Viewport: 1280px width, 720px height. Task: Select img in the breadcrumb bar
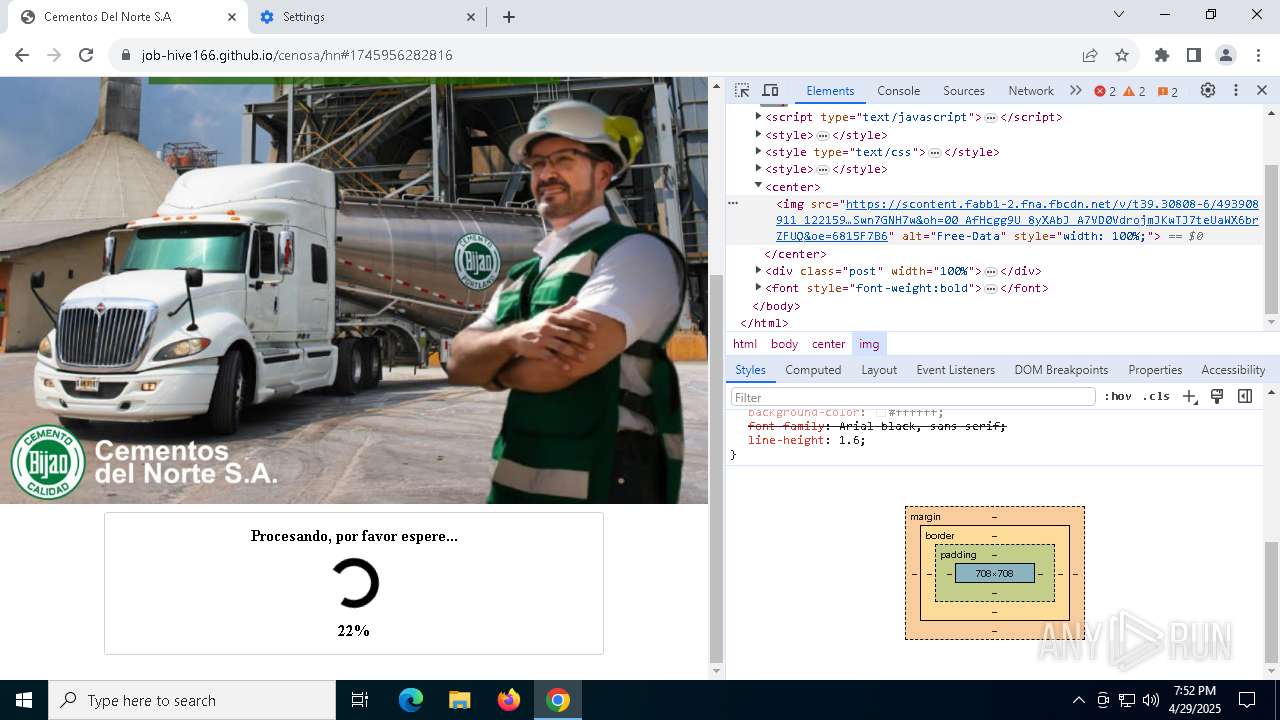coord(869,344)
